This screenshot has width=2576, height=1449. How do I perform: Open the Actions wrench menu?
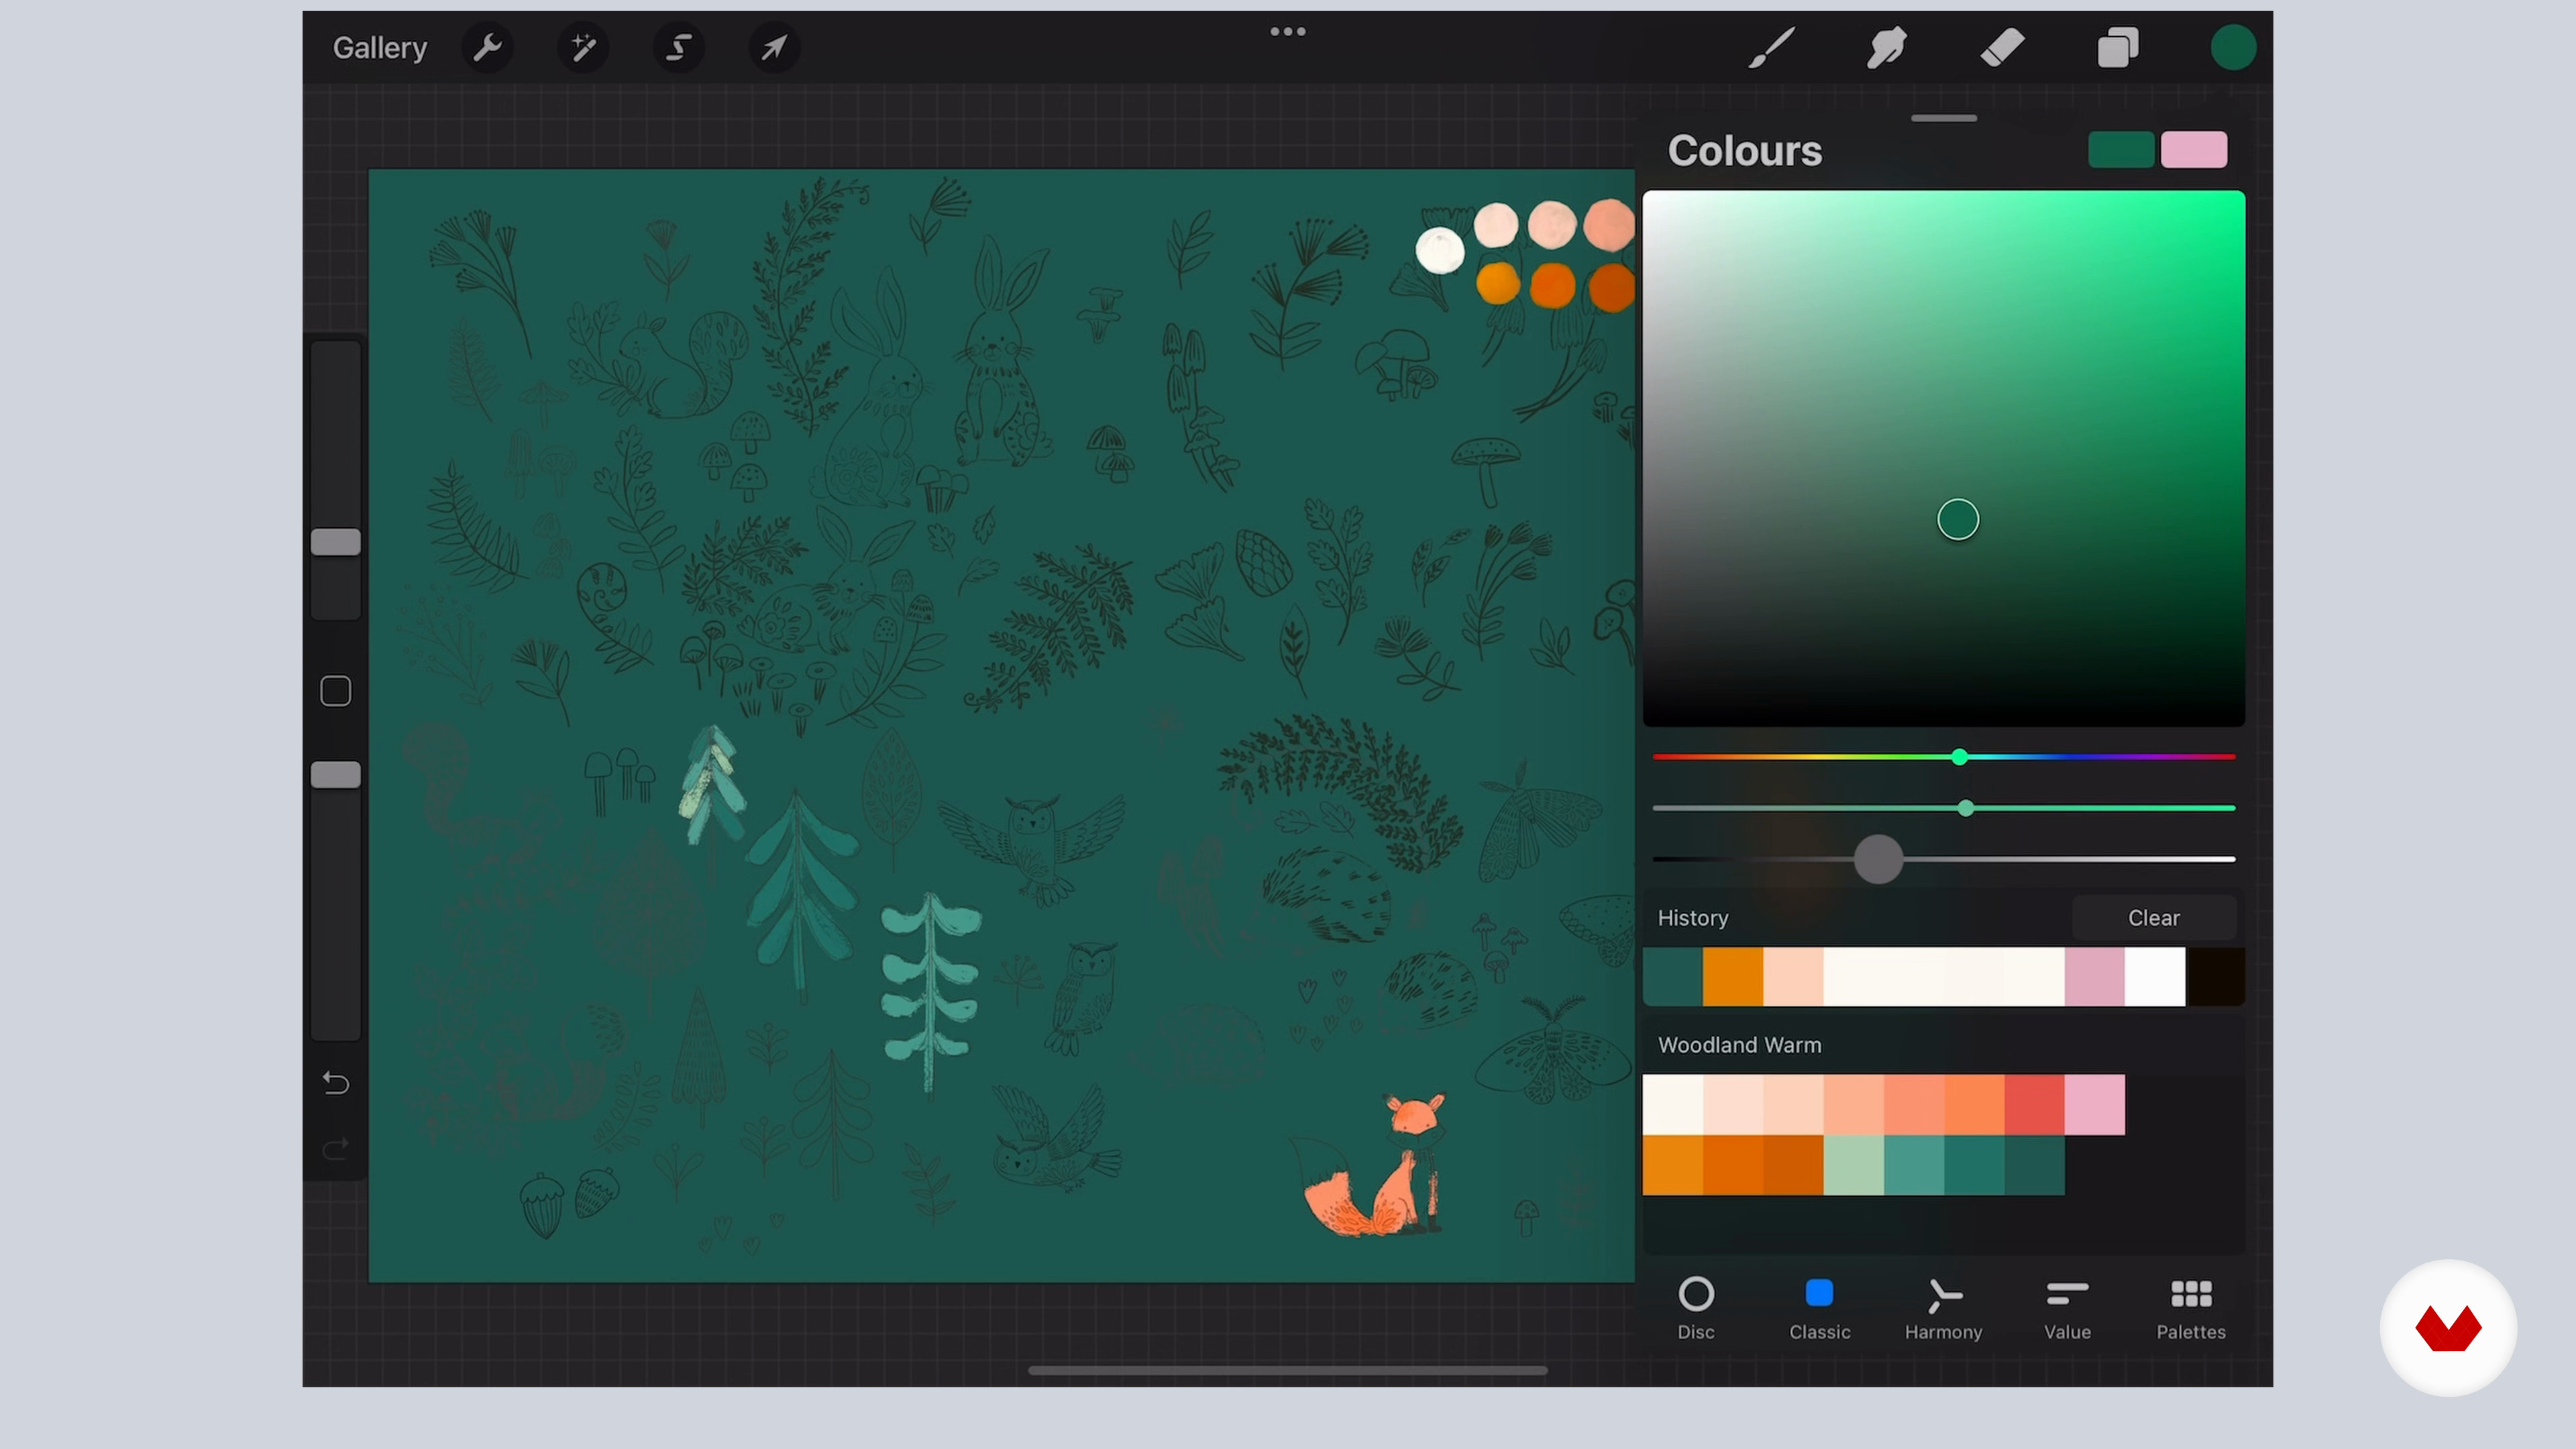[487, 47]
